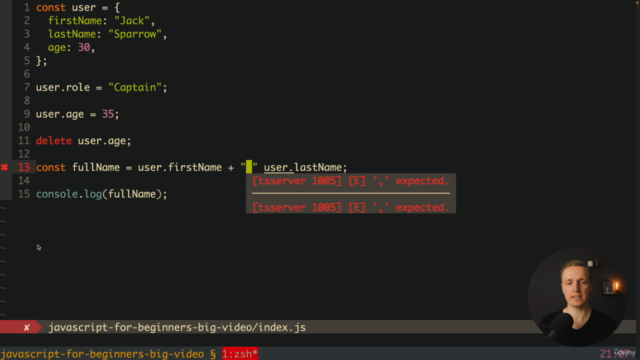This screenshot has height=360, width=640.
Task: Click the red error marker beside line 13
Action: click(4, 167)
